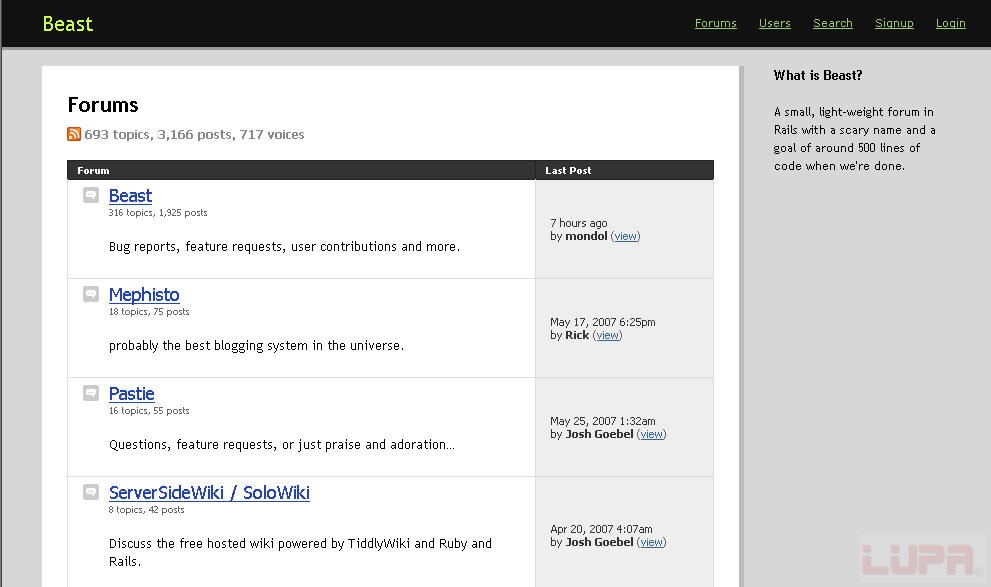
Task: Click '18 topics, 75 posts' text
Action: 149,312
